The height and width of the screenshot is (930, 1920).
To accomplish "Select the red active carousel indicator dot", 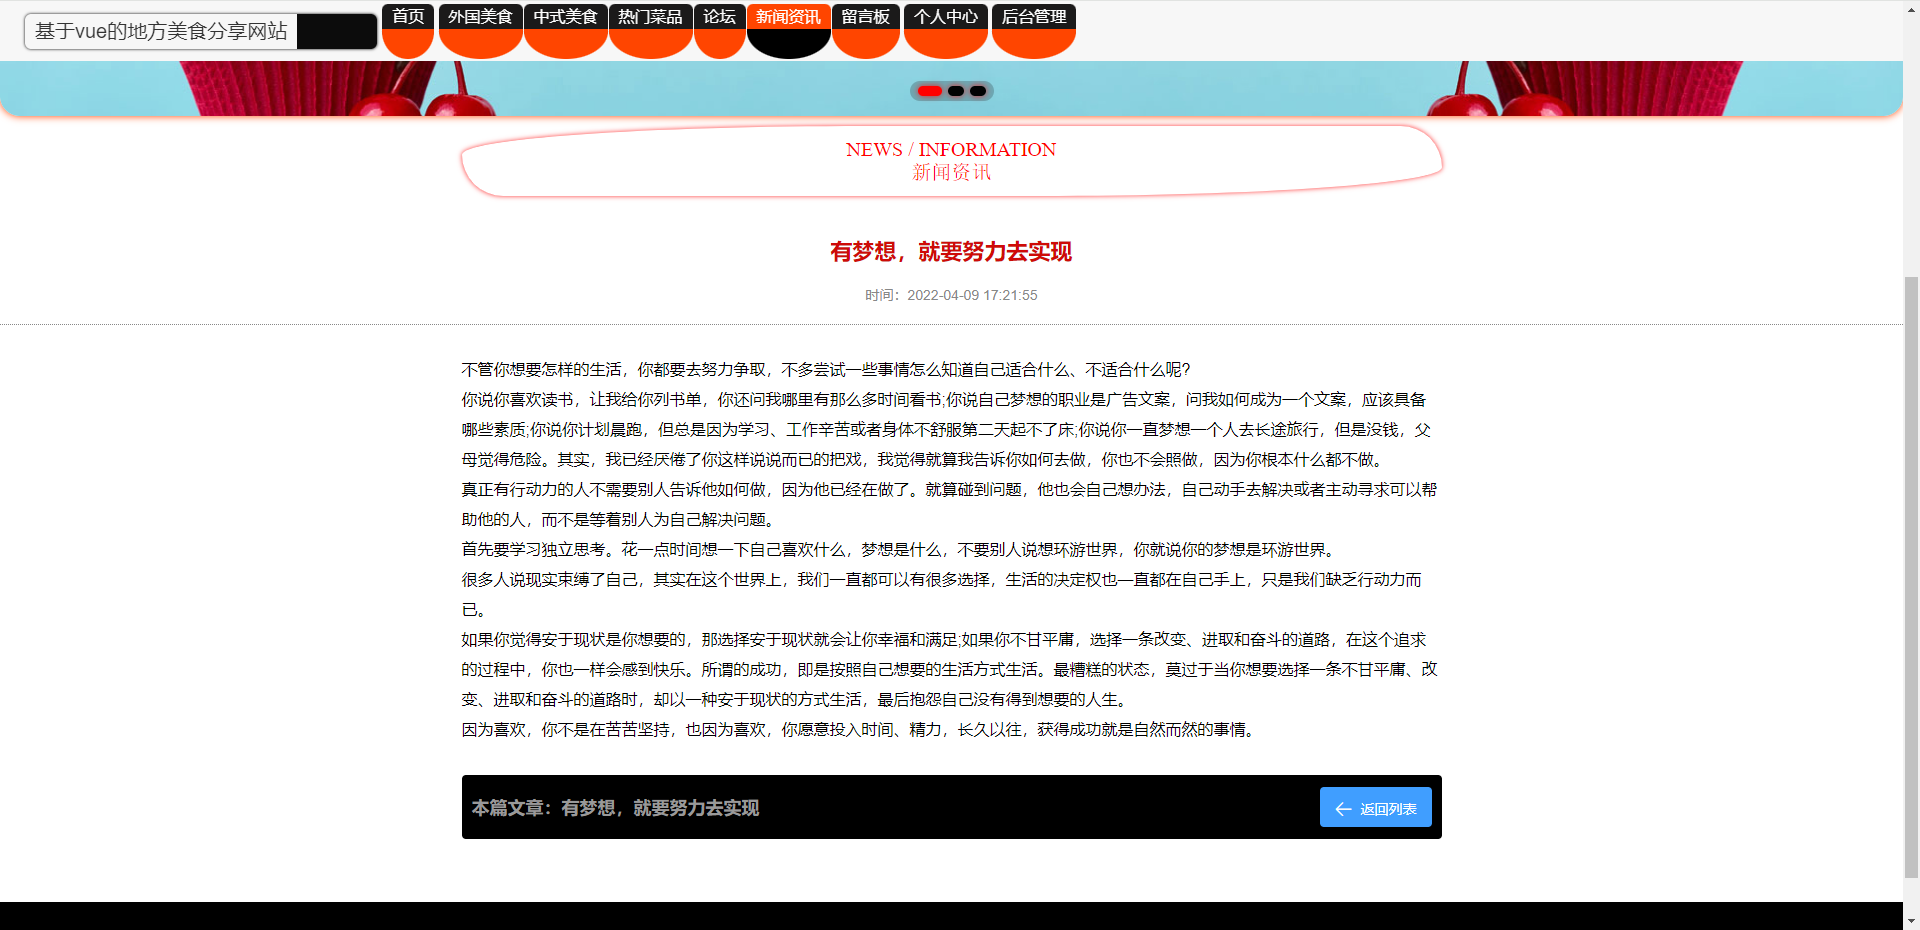I will pos(929,91).
